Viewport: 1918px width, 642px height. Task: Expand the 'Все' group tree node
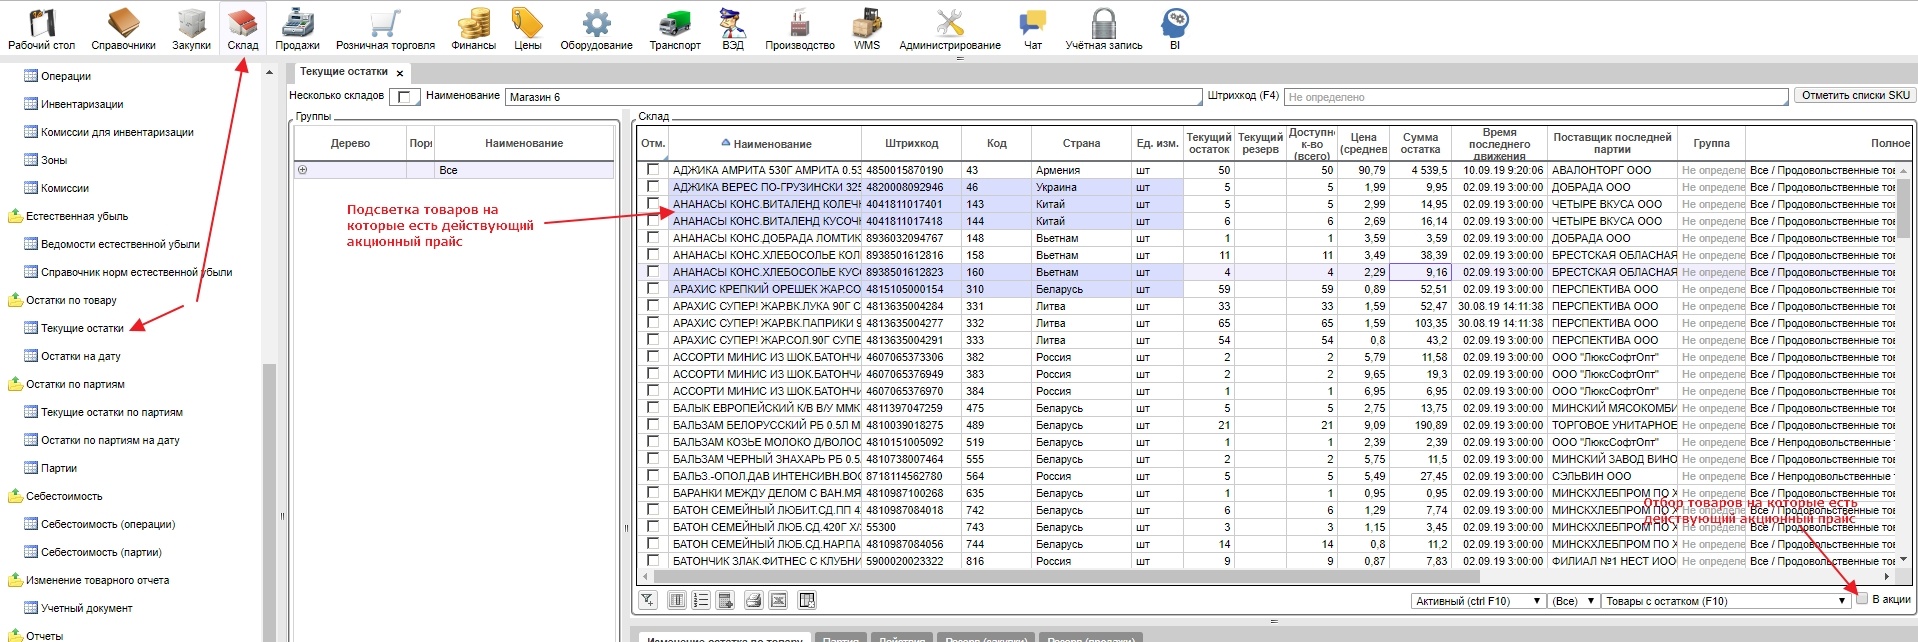302,170
